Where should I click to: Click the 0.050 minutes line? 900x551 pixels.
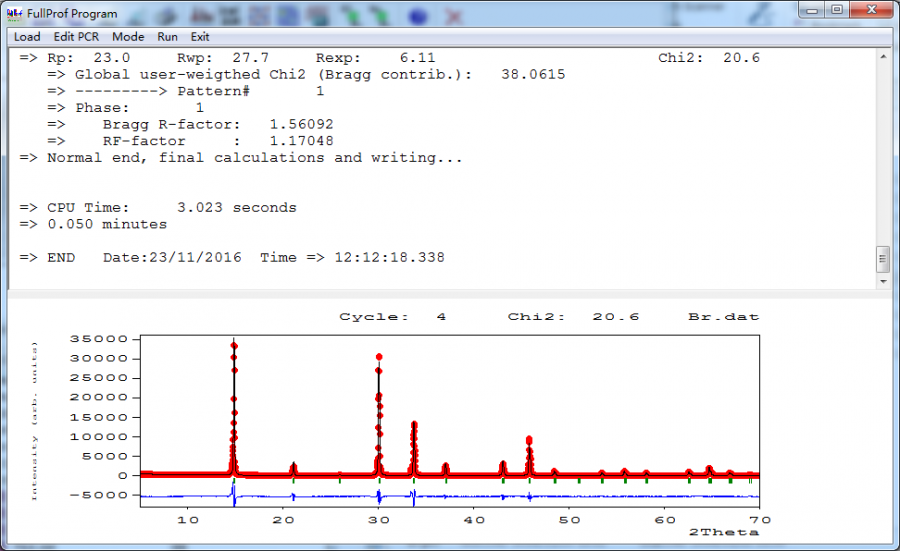click(x=93, y=224)
